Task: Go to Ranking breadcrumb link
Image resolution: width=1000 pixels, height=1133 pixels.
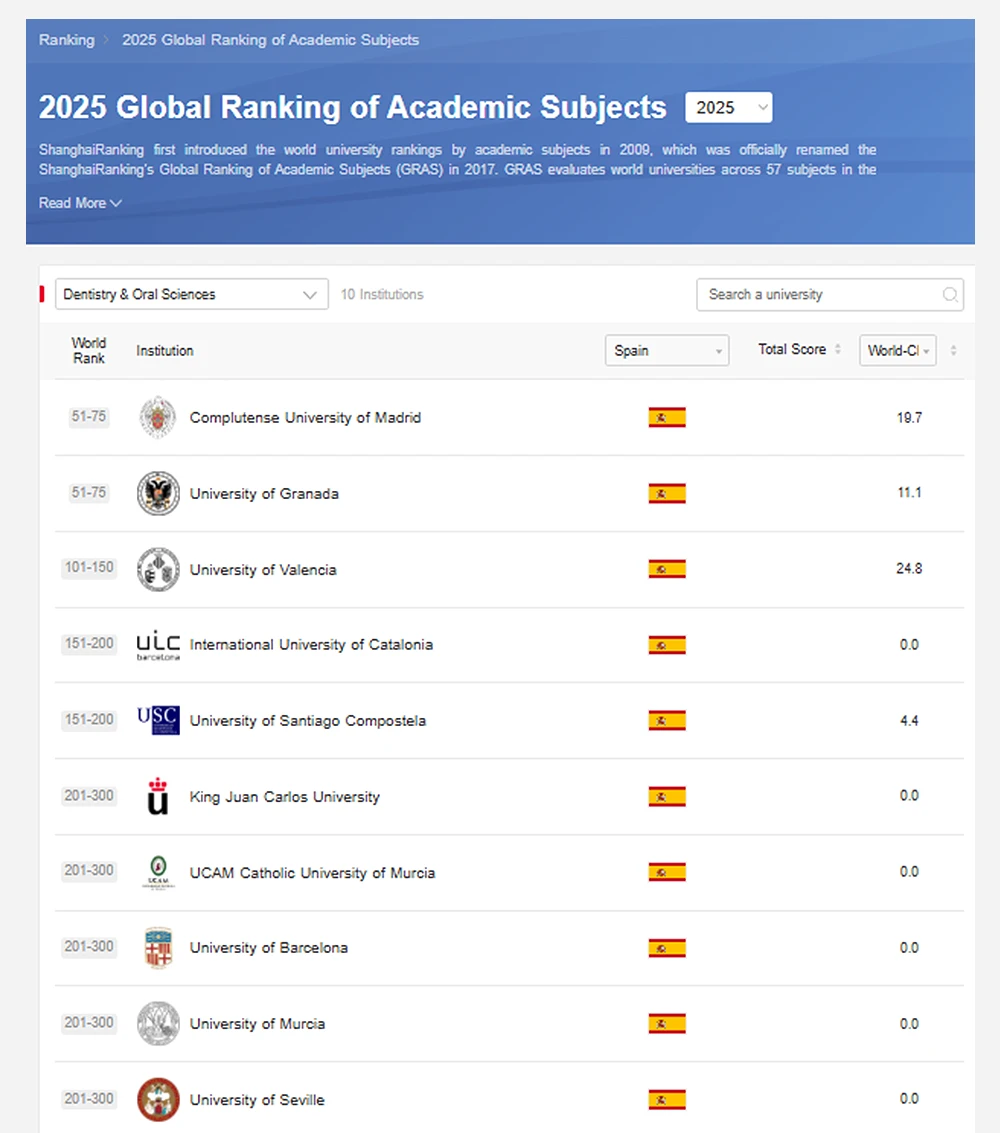Action: [66, 40]
